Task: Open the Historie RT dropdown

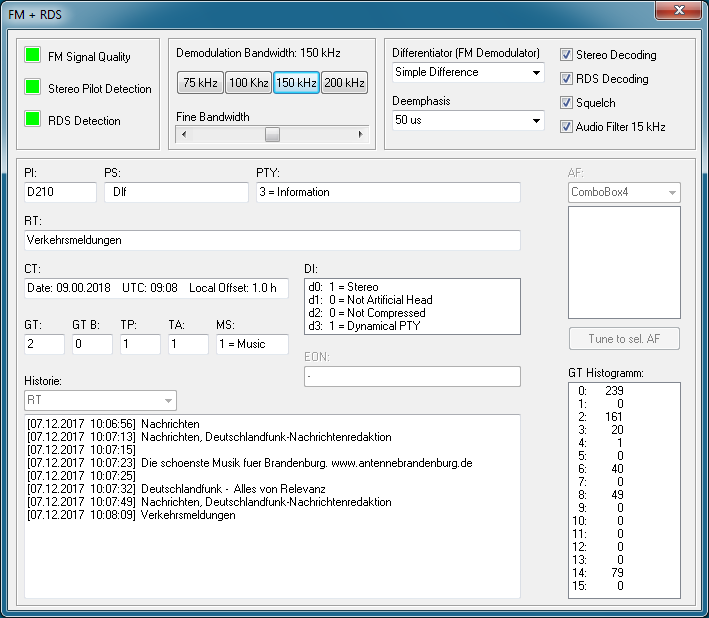Action: coord(100,400)
